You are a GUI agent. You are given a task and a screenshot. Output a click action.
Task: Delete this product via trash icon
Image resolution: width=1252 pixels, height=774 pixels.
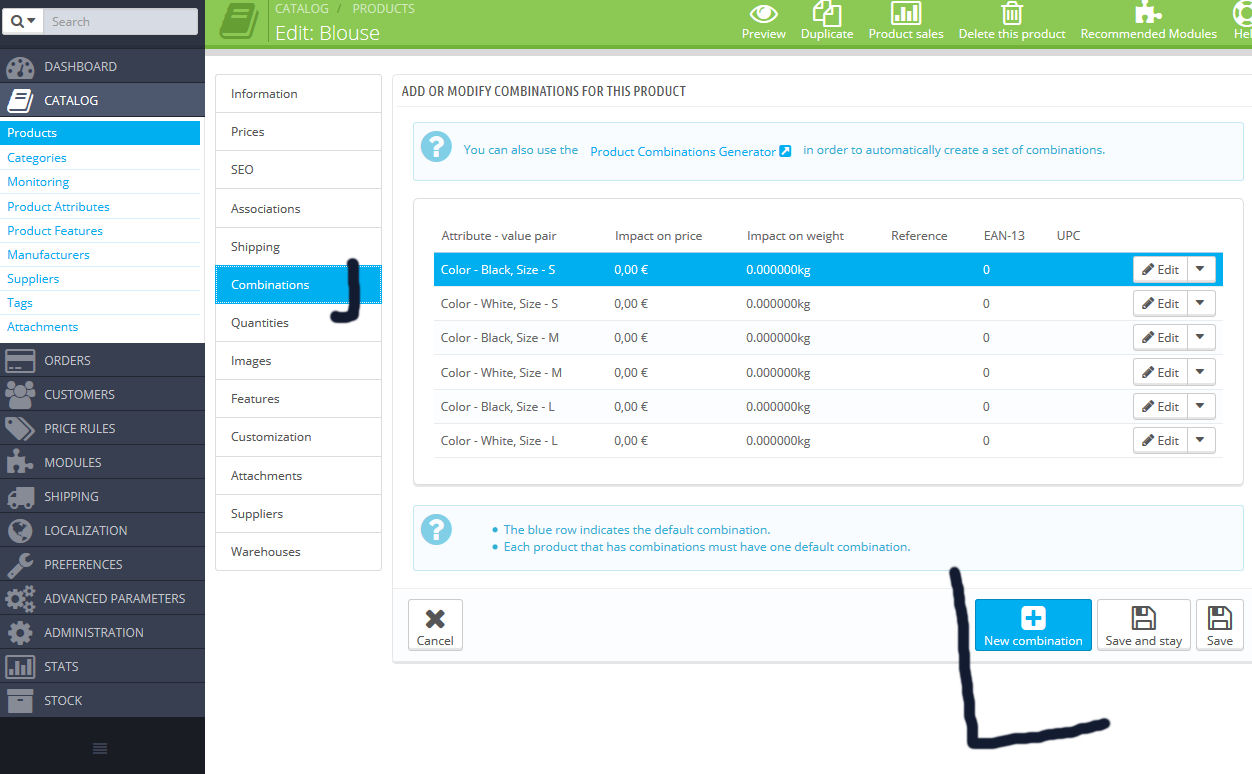[x=1012, y=13]
